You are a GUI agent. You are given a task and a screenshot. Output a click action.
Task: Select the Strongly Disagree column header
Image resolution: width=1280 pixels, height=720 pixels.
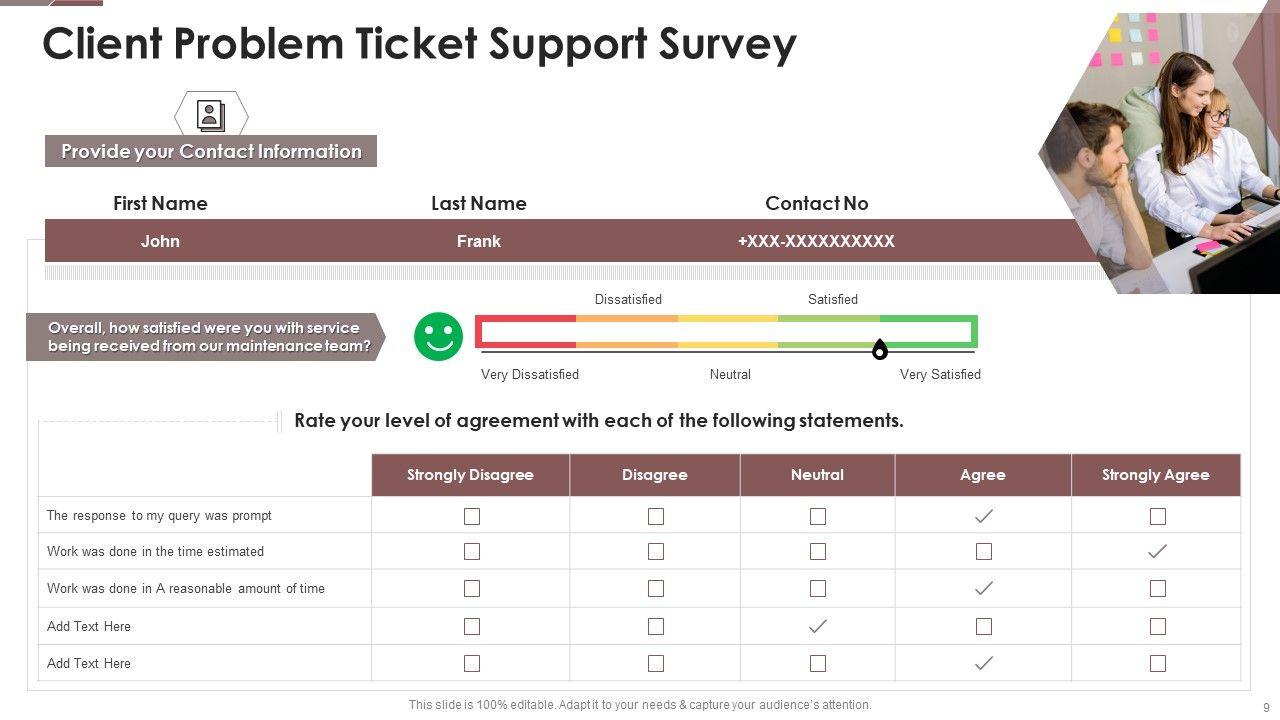tap(470, 475)
